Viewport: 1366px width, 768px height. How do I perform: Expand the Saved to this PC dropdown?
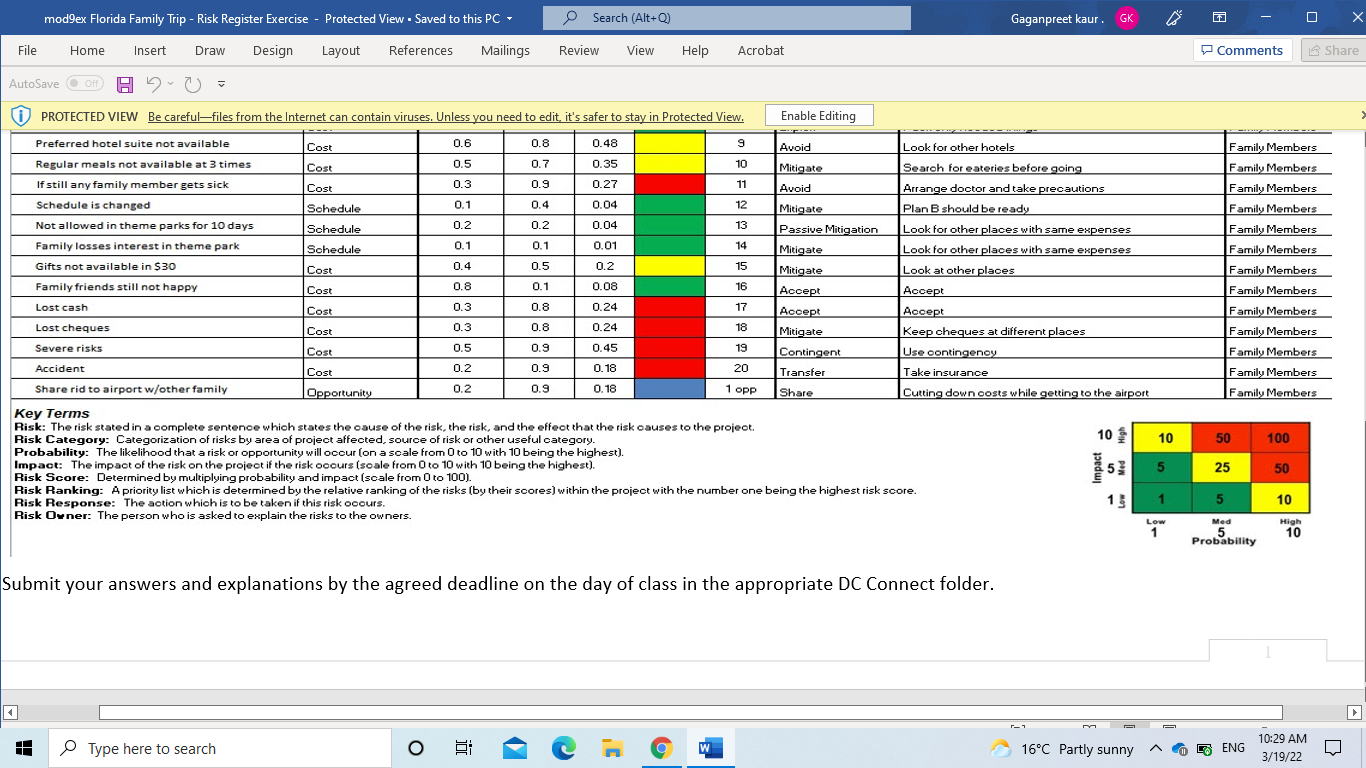(x=509, y=18)
